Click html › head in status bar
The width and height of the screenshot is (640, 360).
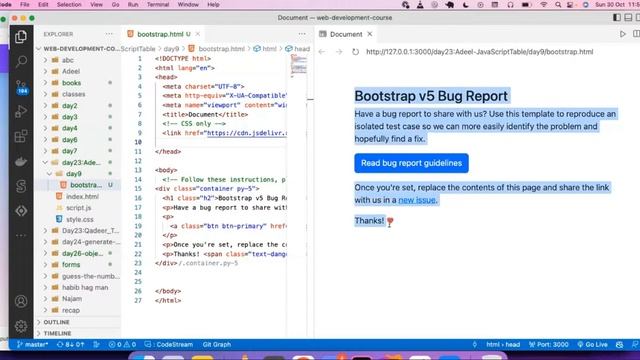pyautogui.click(x=503, y=344)
